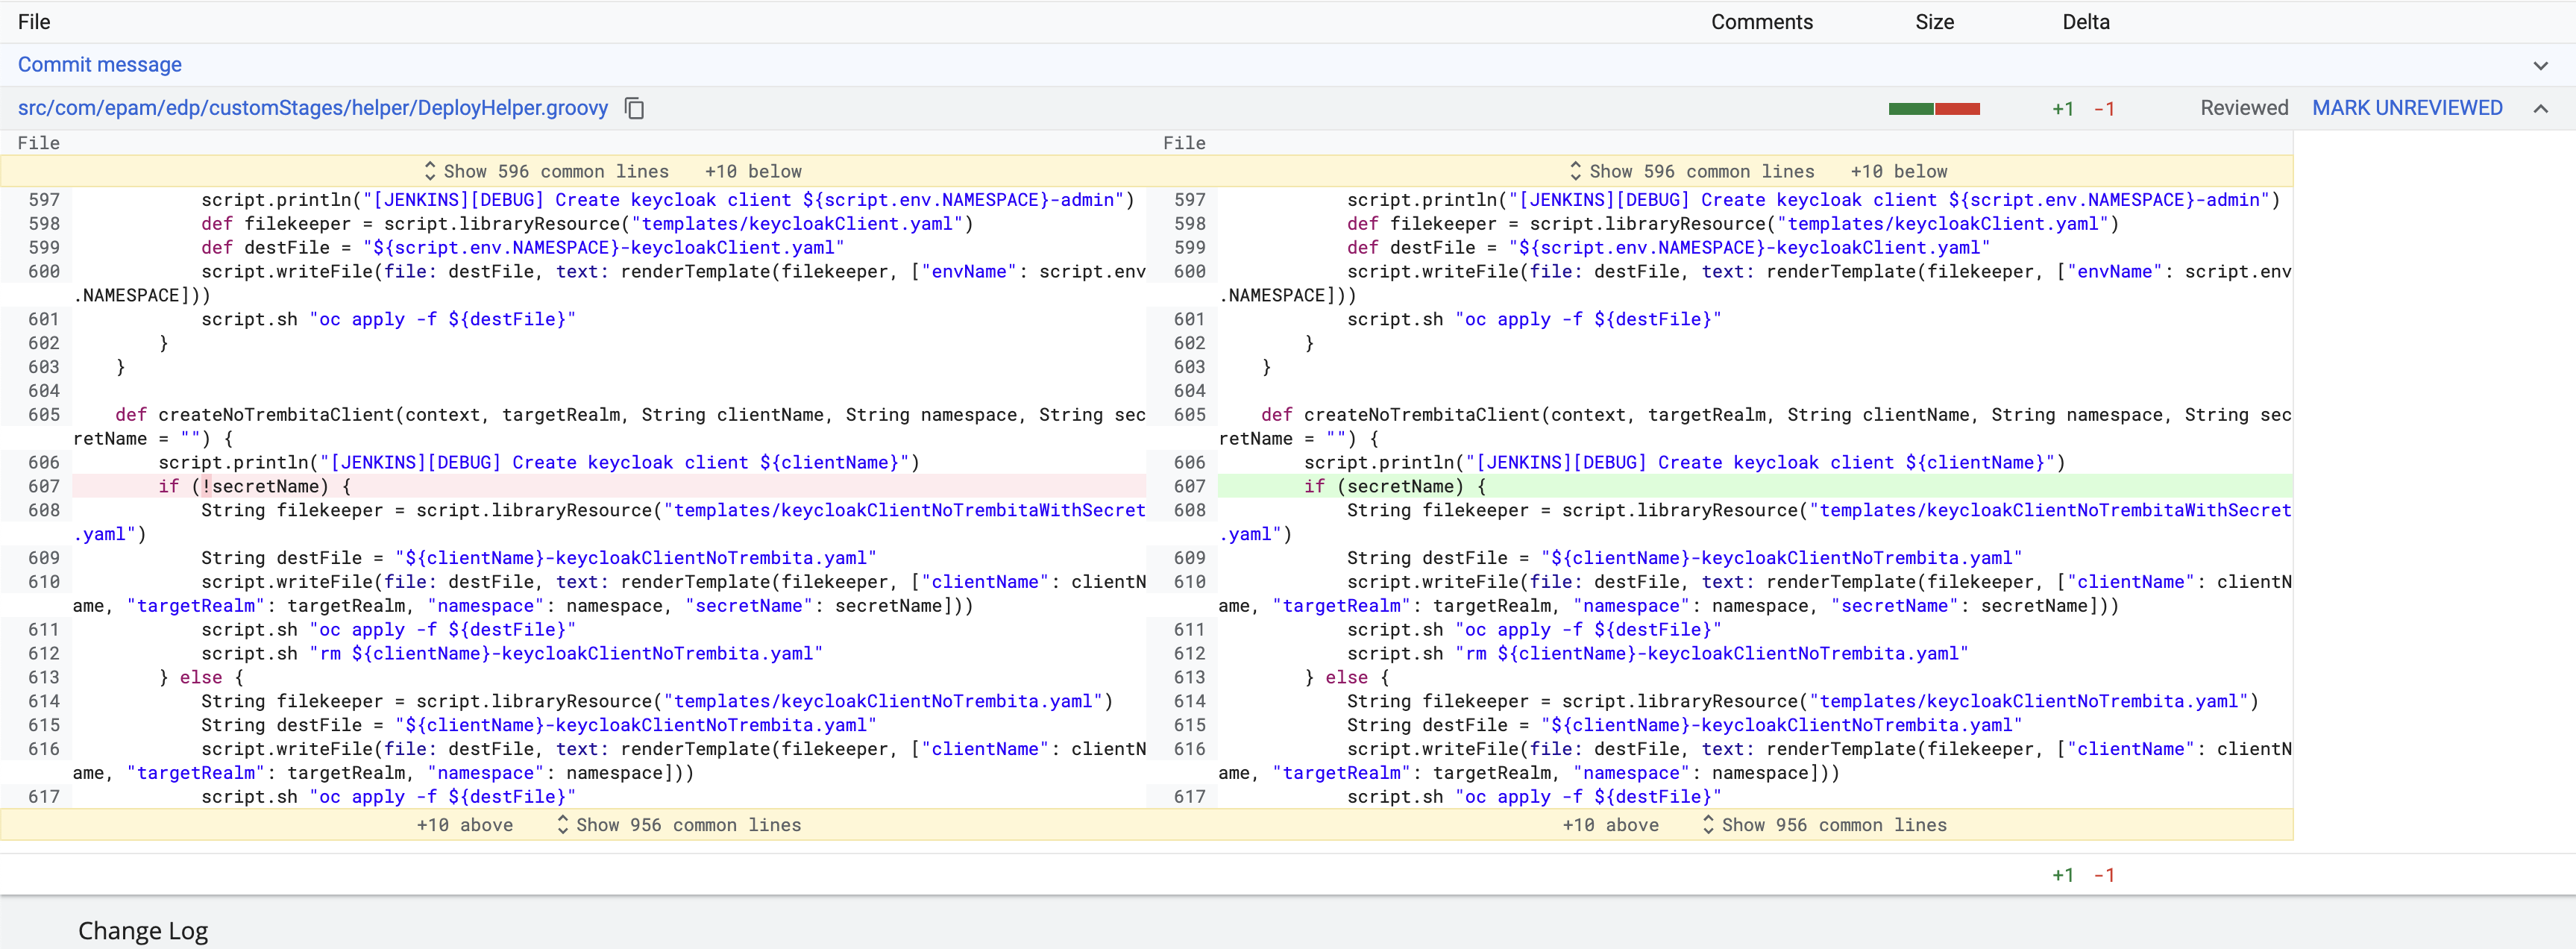Click the File column header at top

[x=34, y=22]
